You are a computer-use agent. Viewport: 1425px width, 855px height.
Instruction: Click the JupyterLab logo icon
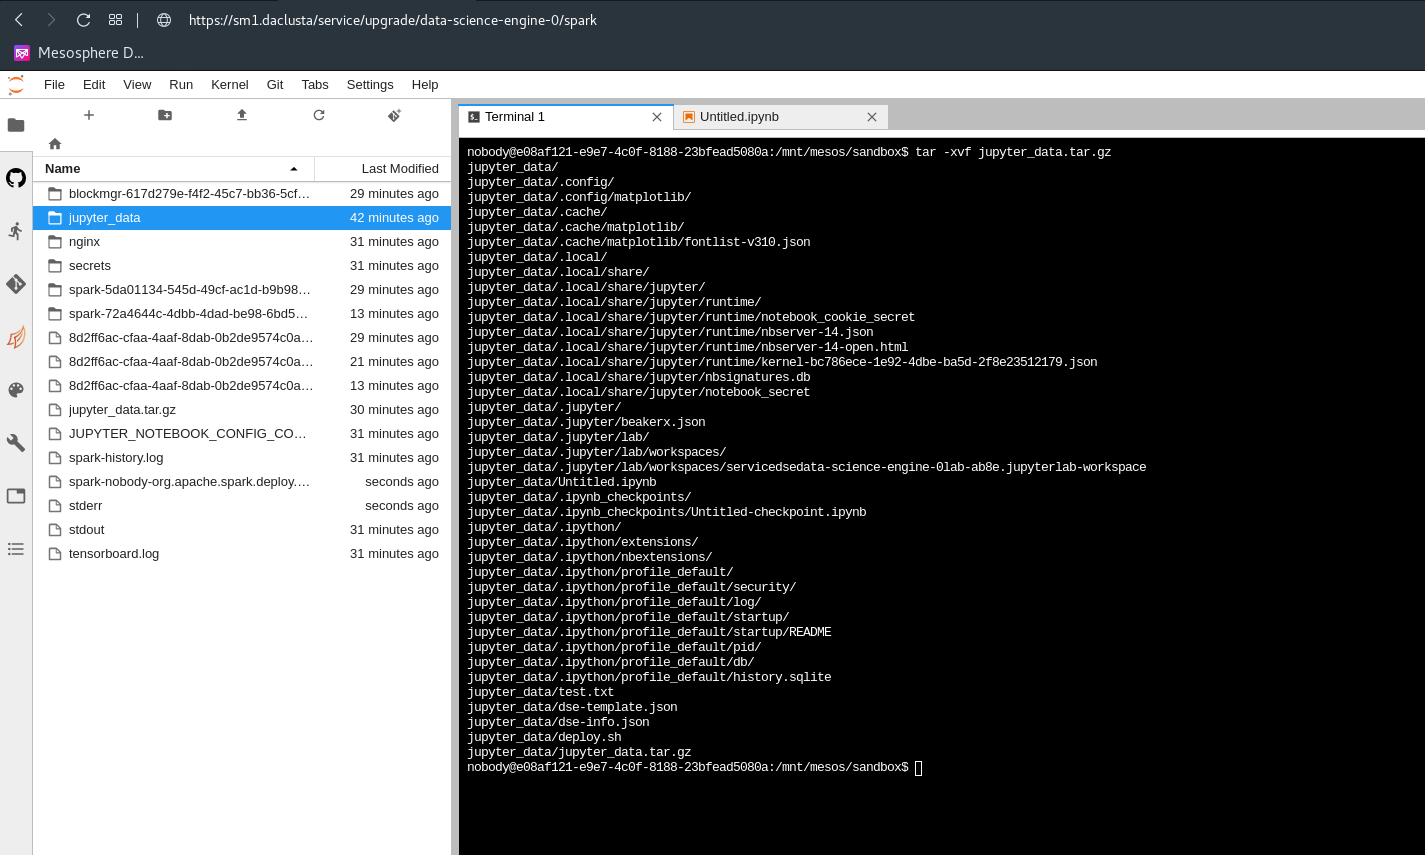pos(16,85)
